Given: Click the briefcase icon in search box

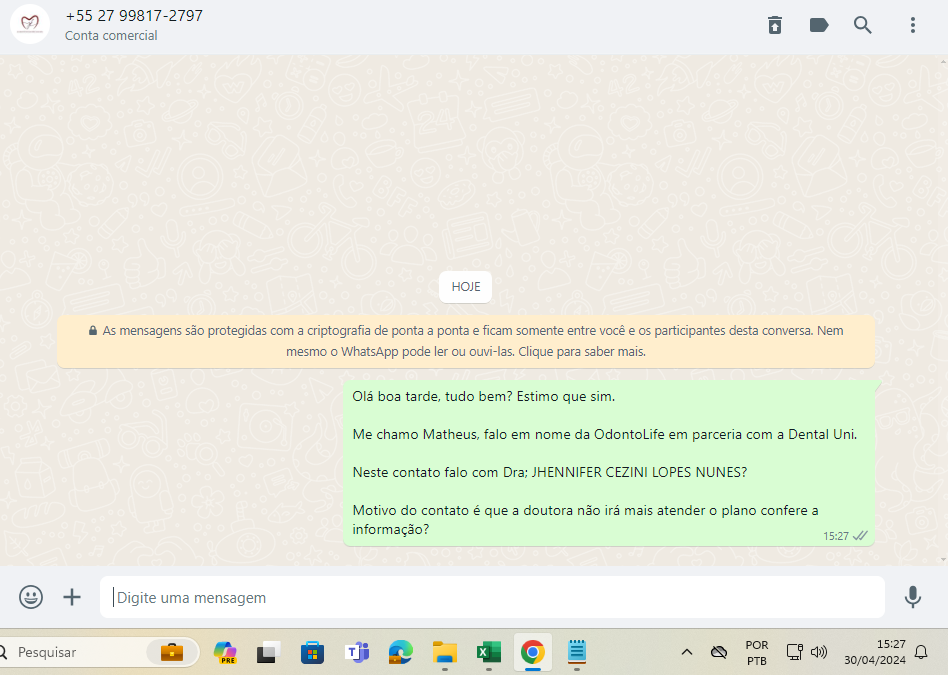Looking at the screenshot, I should click(172, 652).
